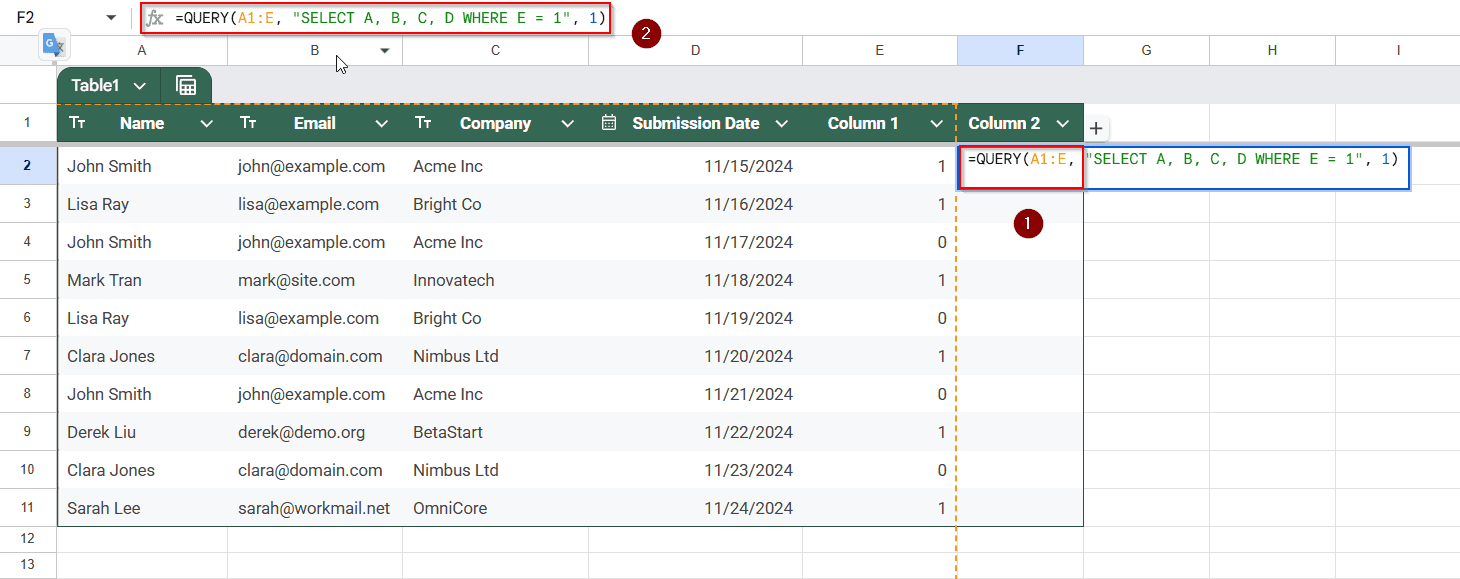This screenshot has width=1460, height=579.
Task: Select row 2 header
Action: tap(28, 166)
